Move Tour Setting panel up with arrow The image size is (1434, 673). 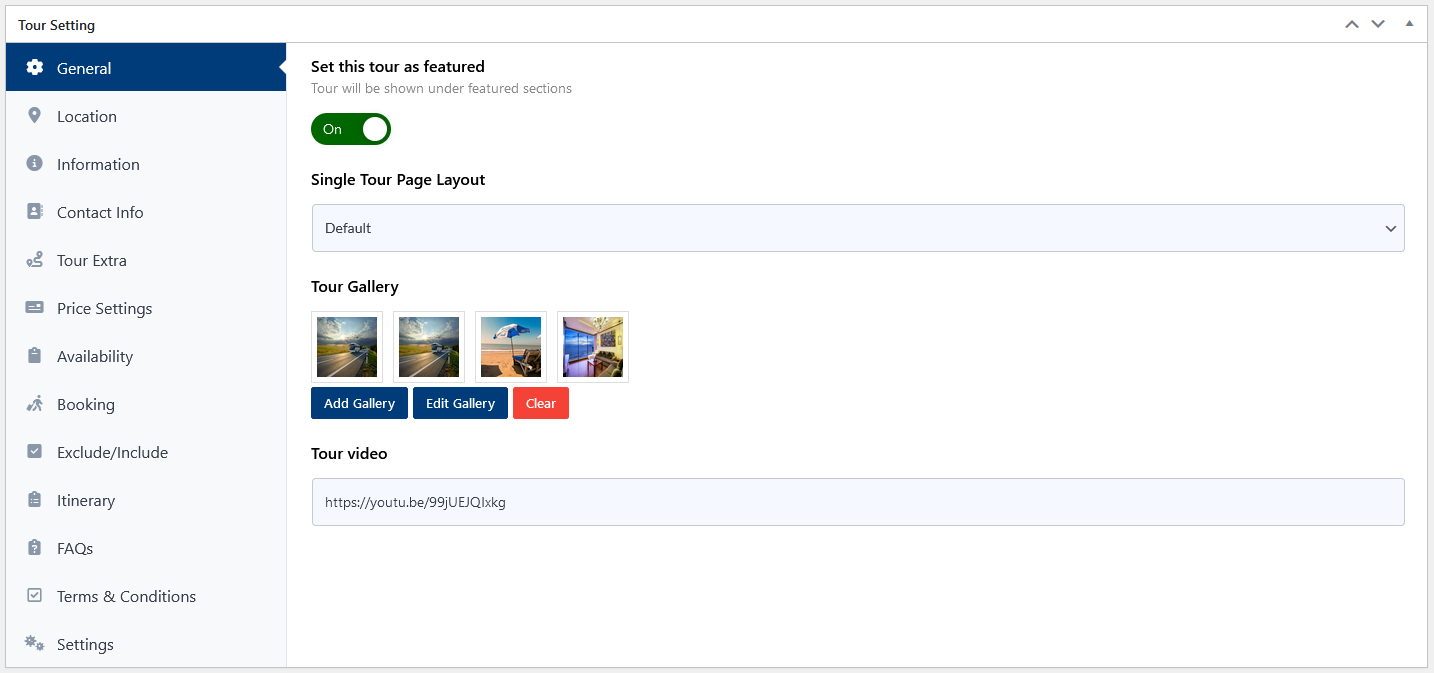1352,24
